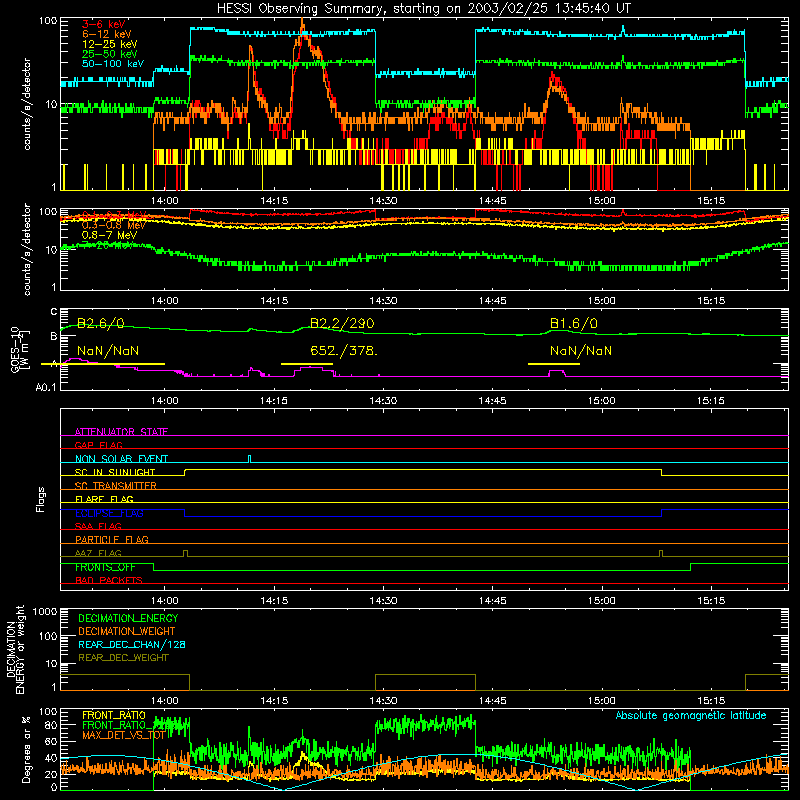Select the SAA_FLAG label

click(x=98, y=526)
